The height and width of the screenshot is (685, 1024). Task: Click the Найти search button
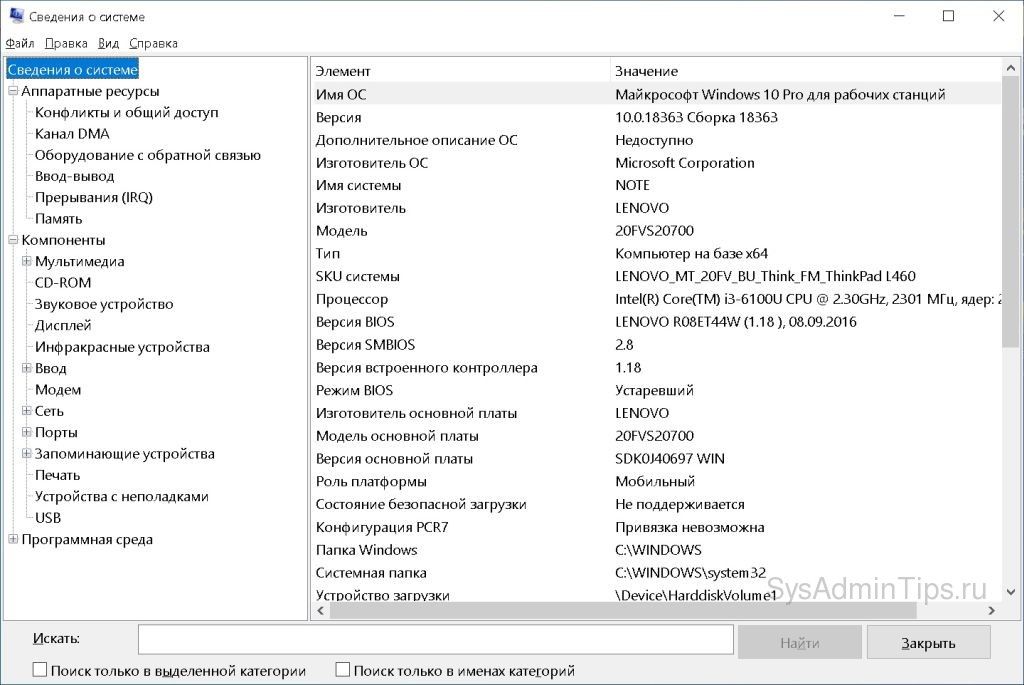pyautogui.click(x=799, y=642)
